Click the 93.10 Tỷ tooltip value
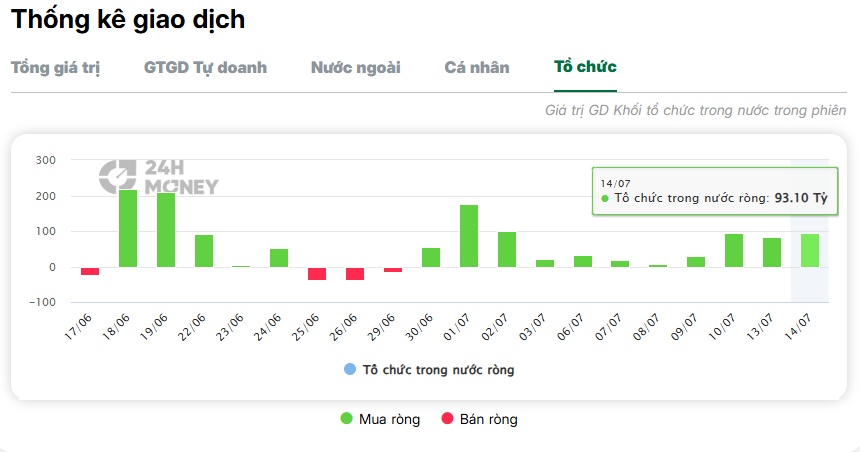 click(801, 198)
